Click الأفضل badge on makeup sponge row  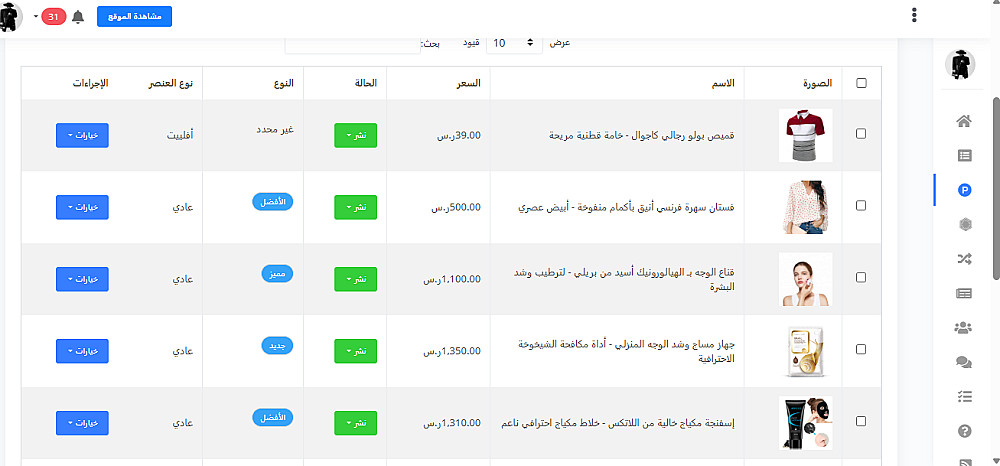tap(273, 418)
